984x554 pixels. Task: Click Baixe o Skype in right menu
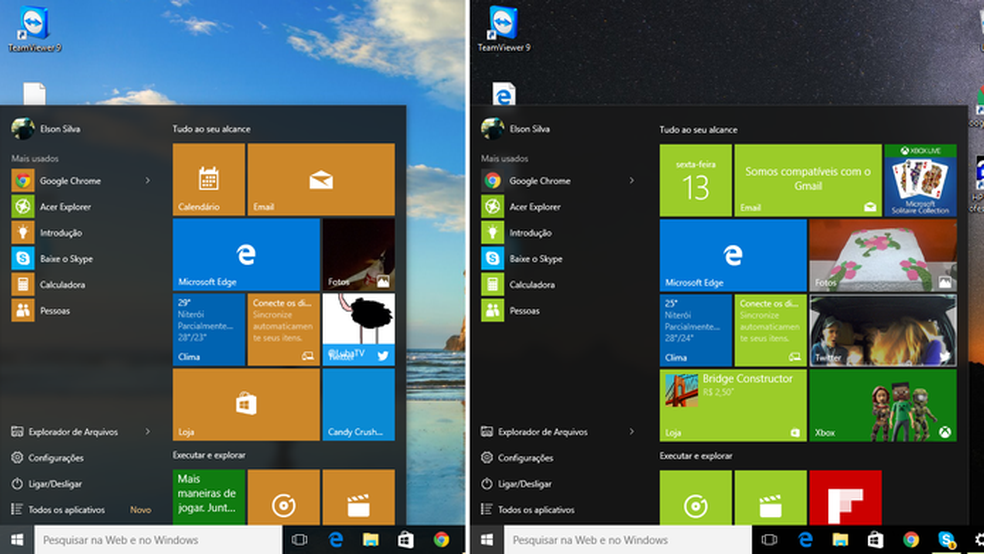[522, 258]
